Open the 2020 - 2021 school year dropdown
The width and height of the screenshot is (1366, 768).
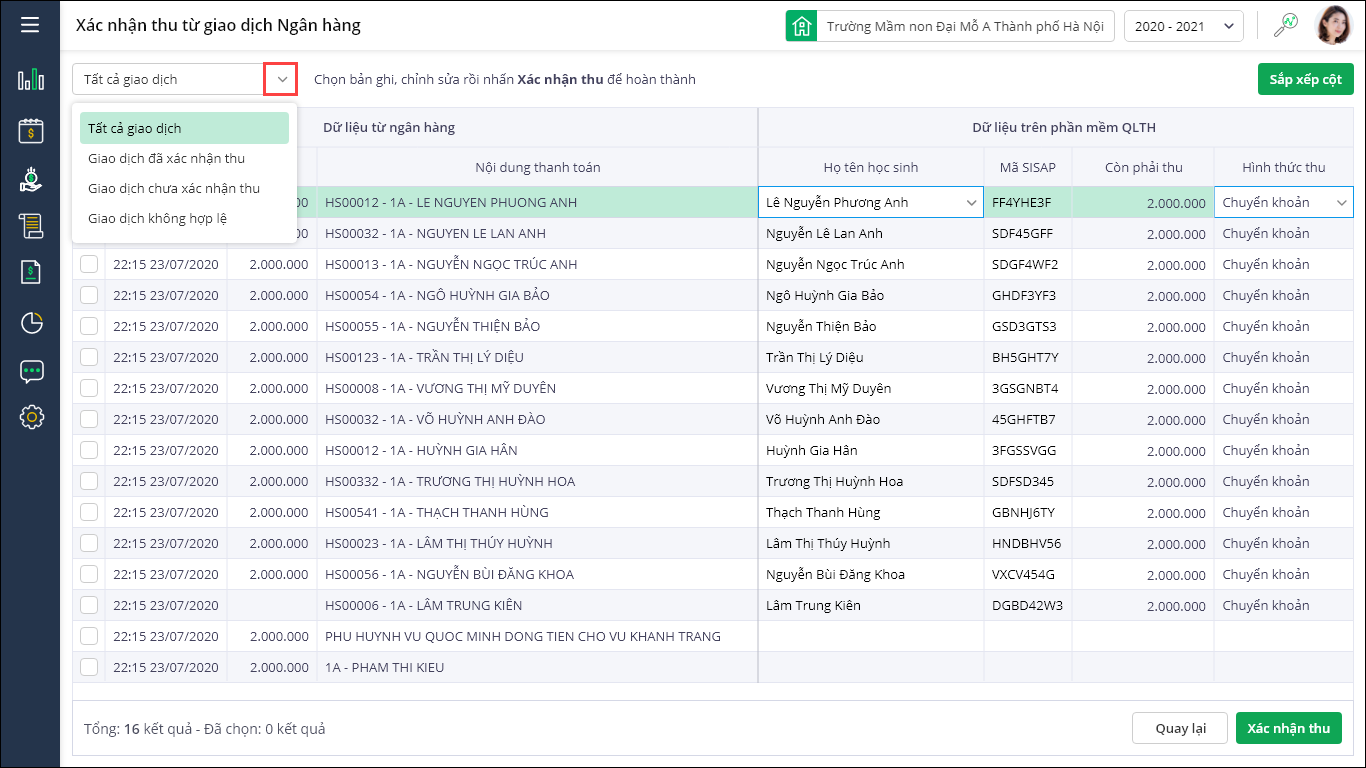[1183, 27]
